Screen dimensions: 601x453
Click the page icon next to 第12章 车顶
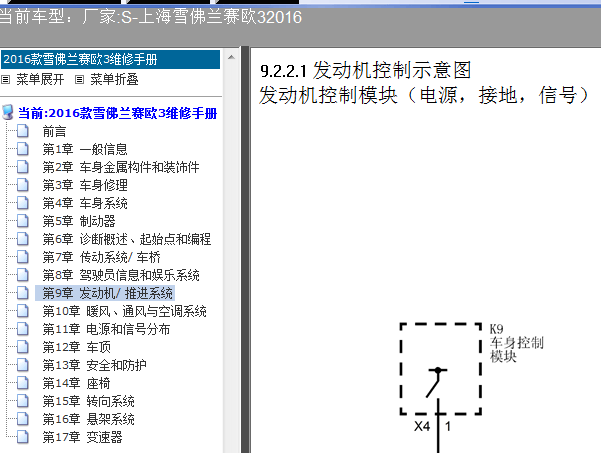pyautogui.click(x=23, y=347)
